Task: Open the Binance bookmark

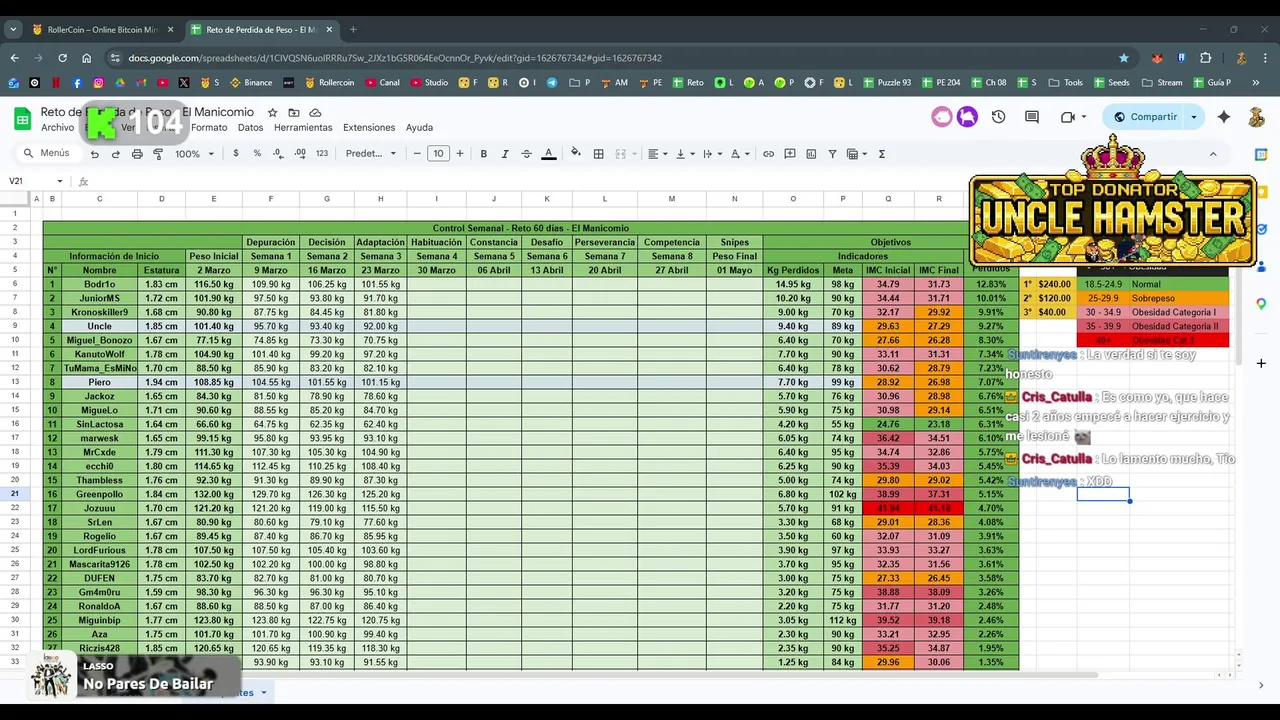Action: click(x=251, y=83)
